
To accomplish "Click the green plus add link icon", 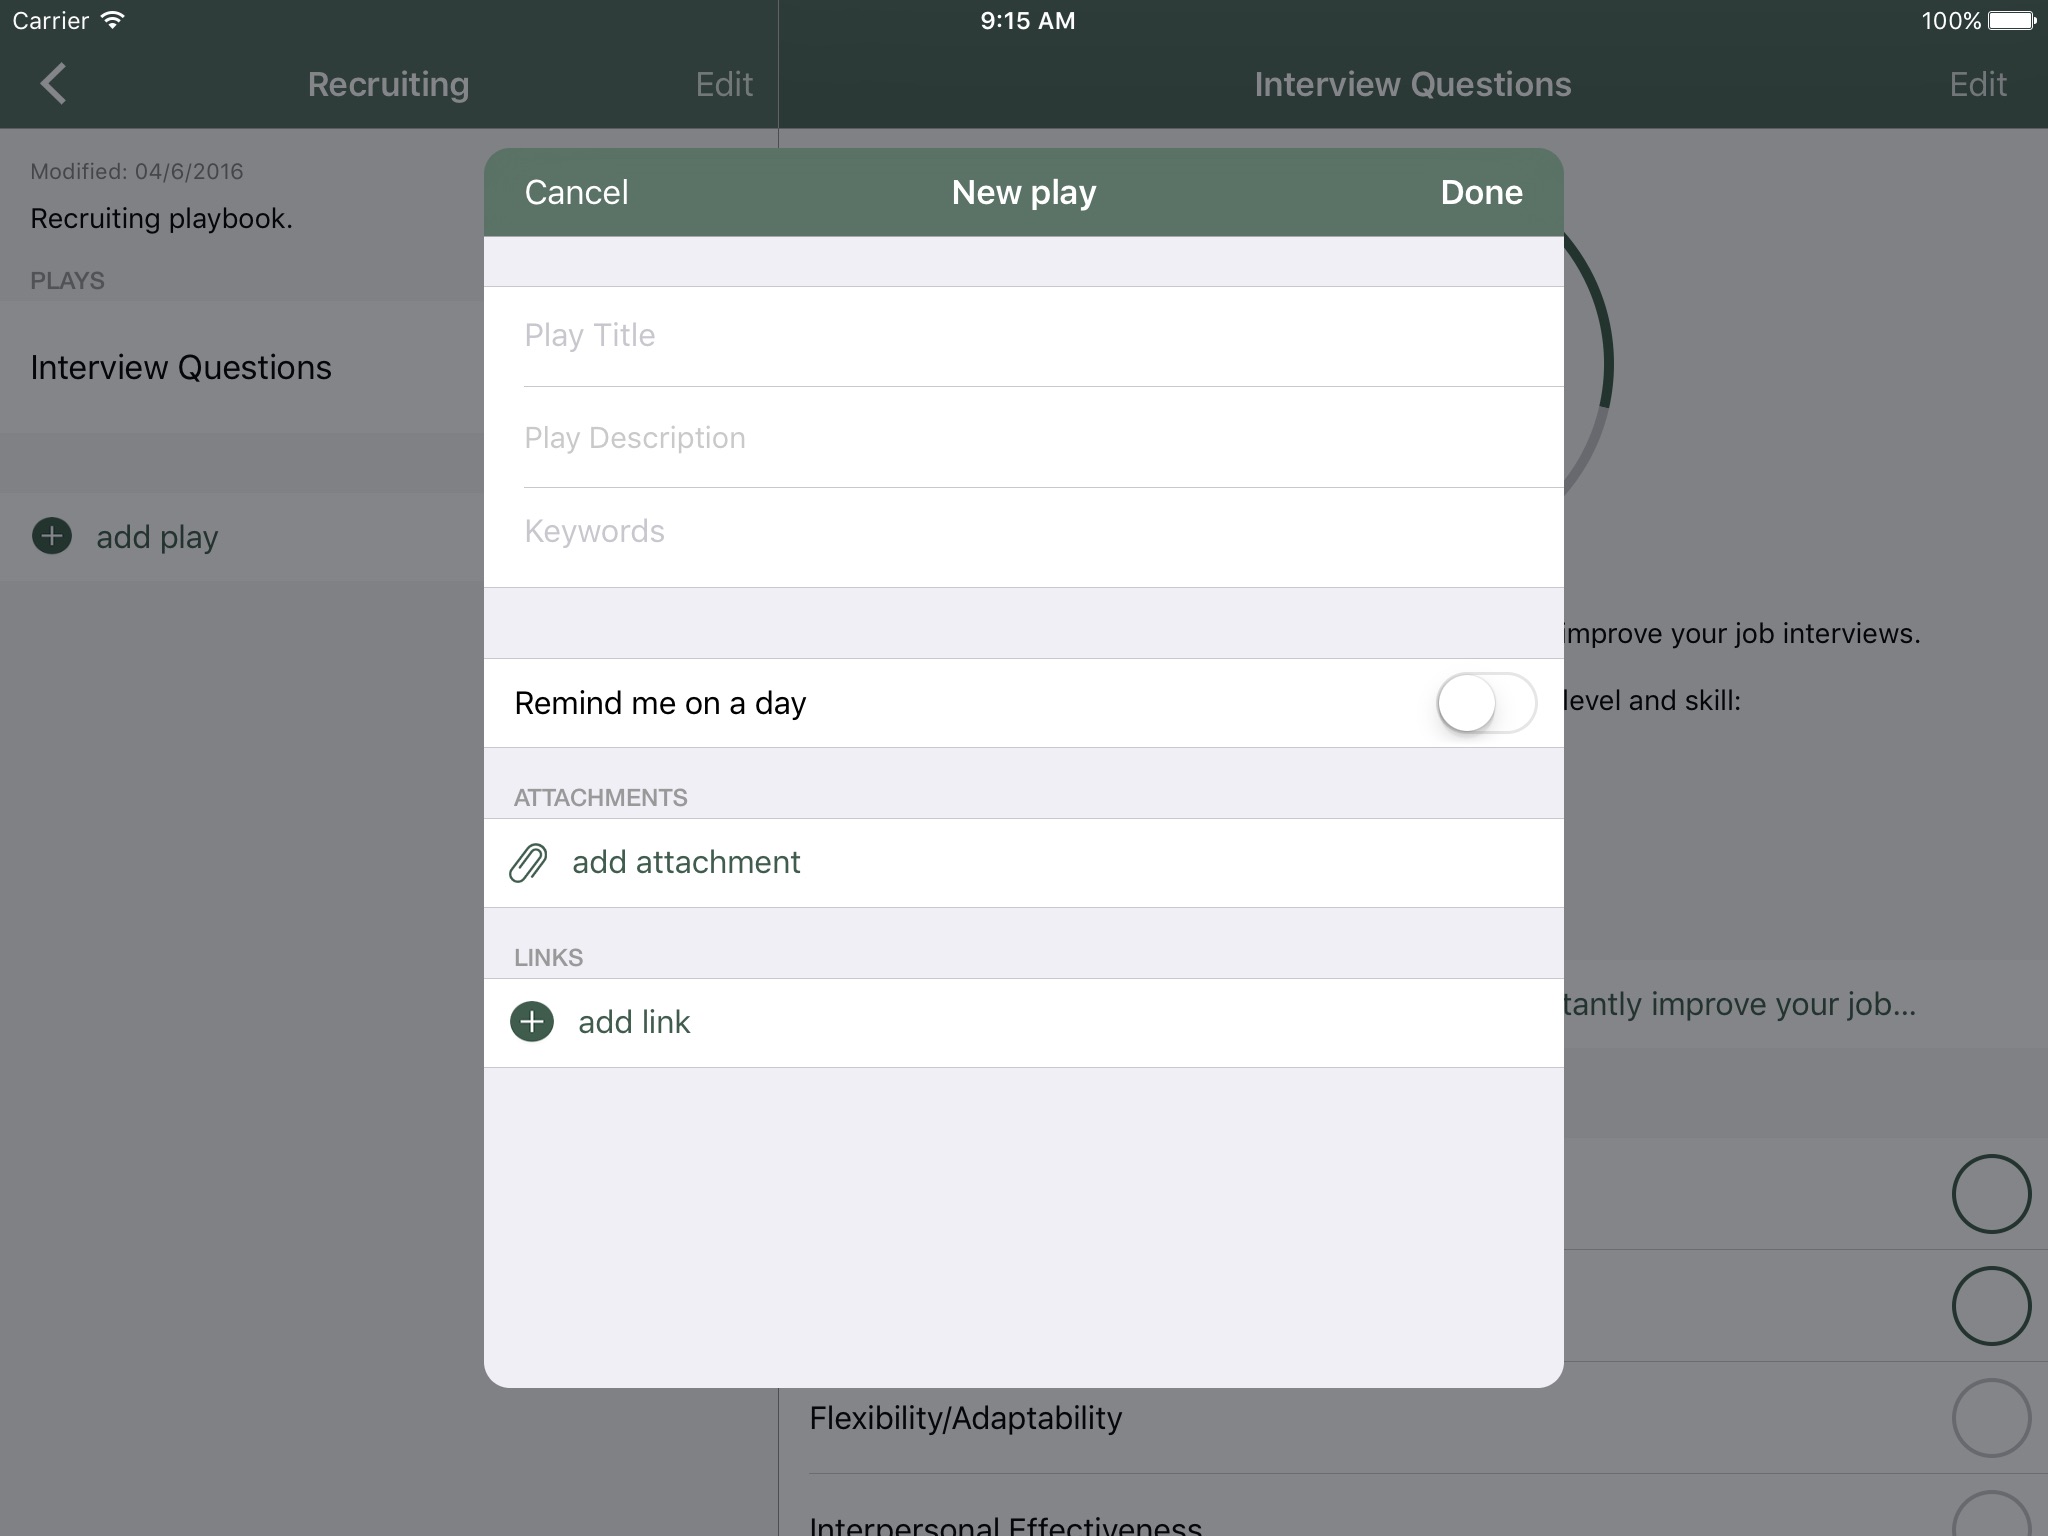I will click(x=532, y=1022).
